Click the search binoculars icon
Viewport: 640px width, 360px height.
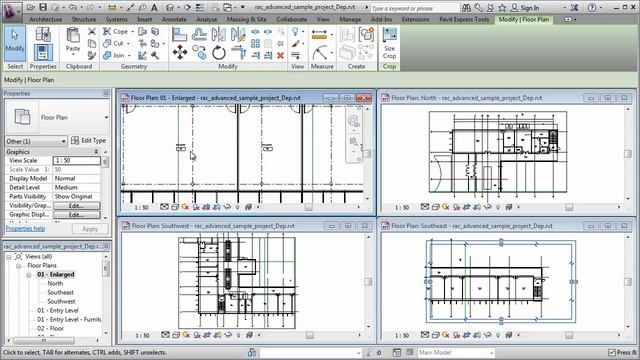click(466, 7)
